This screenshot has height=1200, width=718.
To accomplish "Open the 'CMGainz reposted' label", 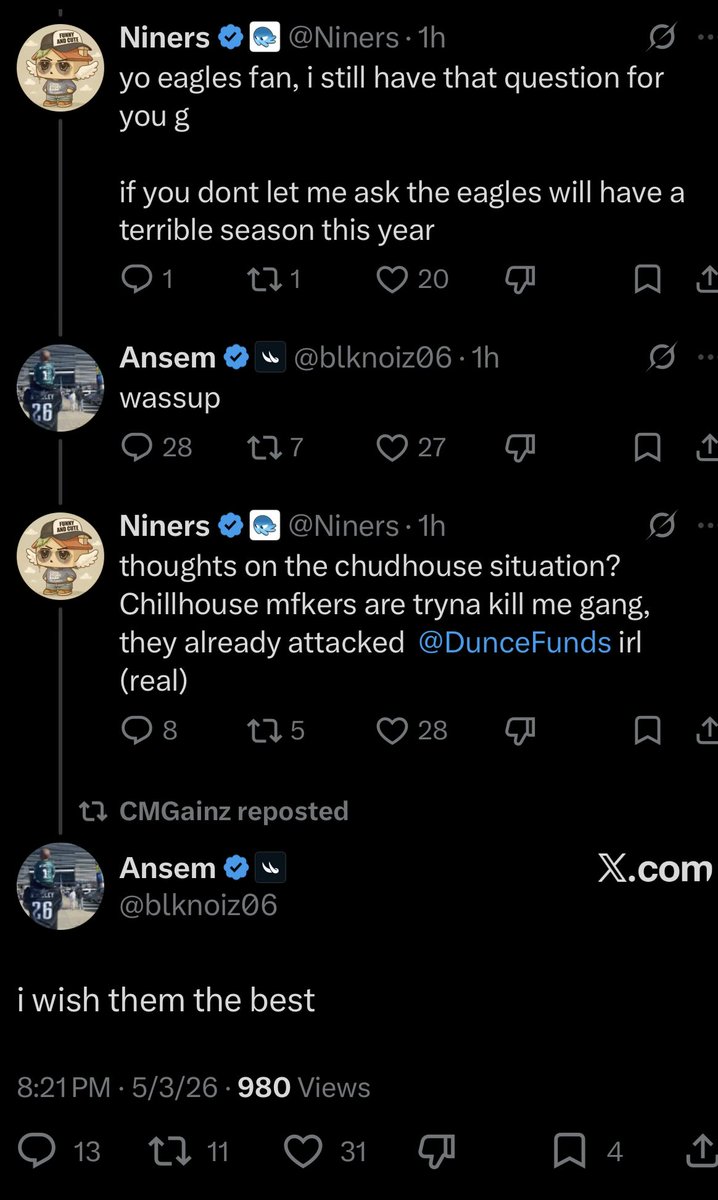I will (233, 811).
